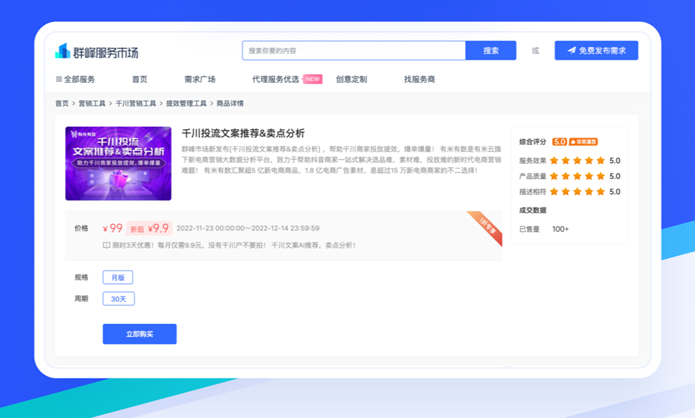Click the orange badge beside 5.0 score
This screenshot has height=418, width=695.
pos(583,142)
